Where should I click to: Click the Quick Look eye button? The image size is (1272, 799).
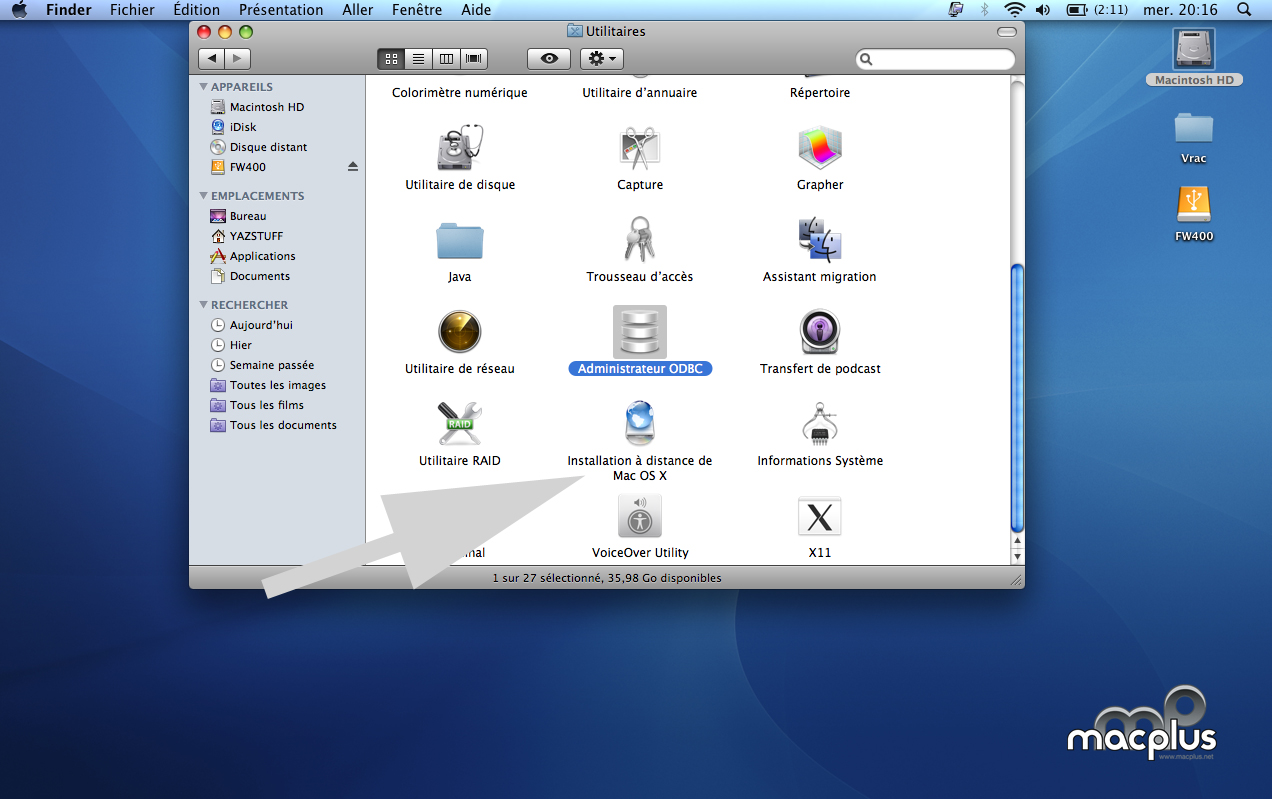549,59
